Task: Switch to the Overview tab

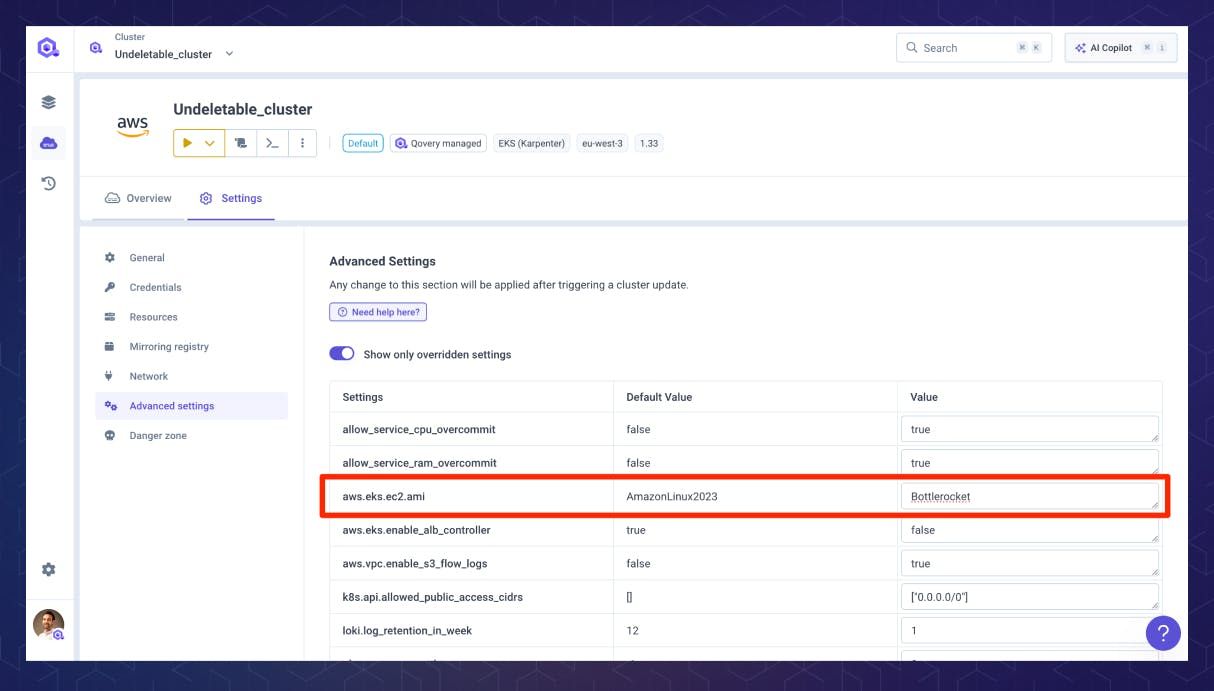Action: point(138,198)
